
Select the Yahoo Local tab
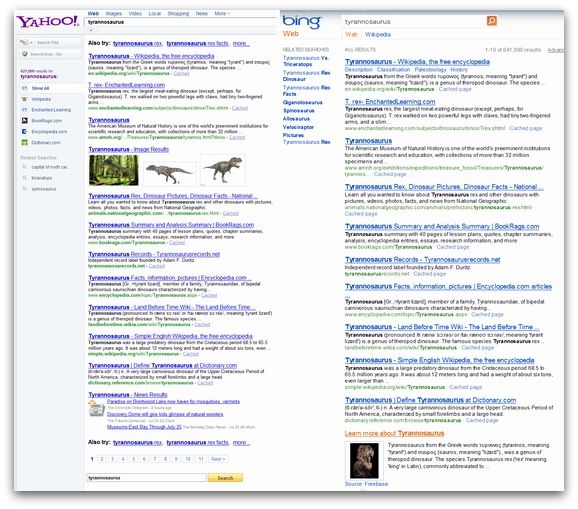pos(155,14)
